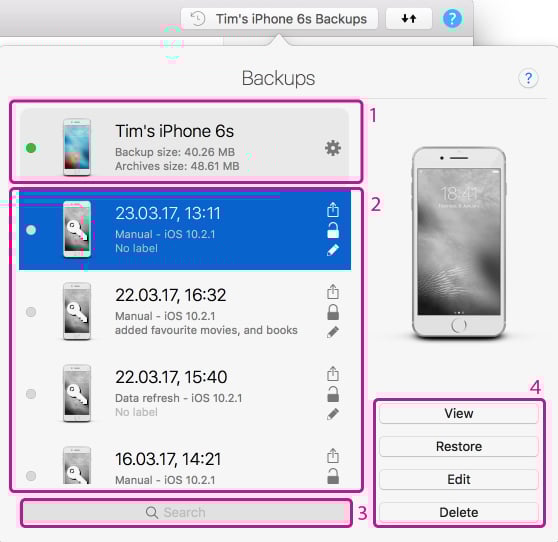Click the transfer arrows toolbar button
This screenshot has width=558, height=542.
pyautogui.click(x=409, y=19)
